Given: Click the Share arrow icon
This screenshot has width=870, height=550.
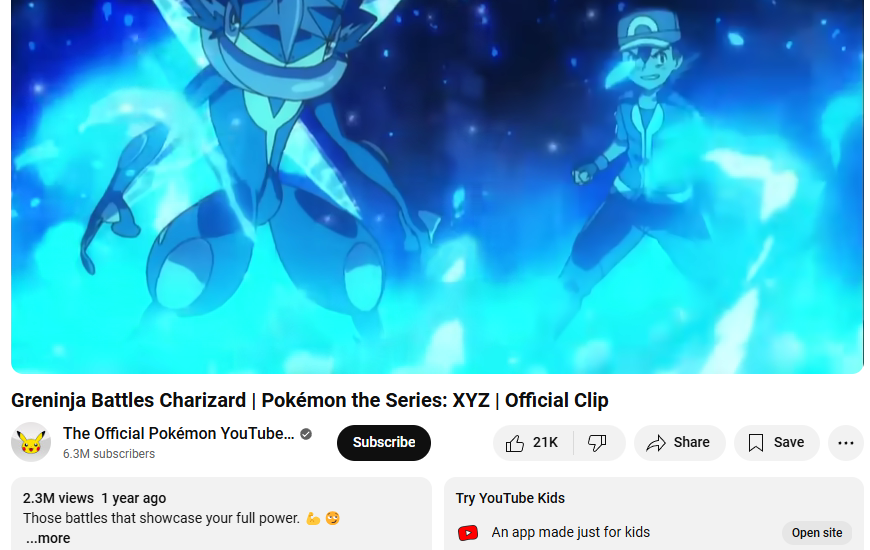Looking at the screenshot, I should pos(656,443).
